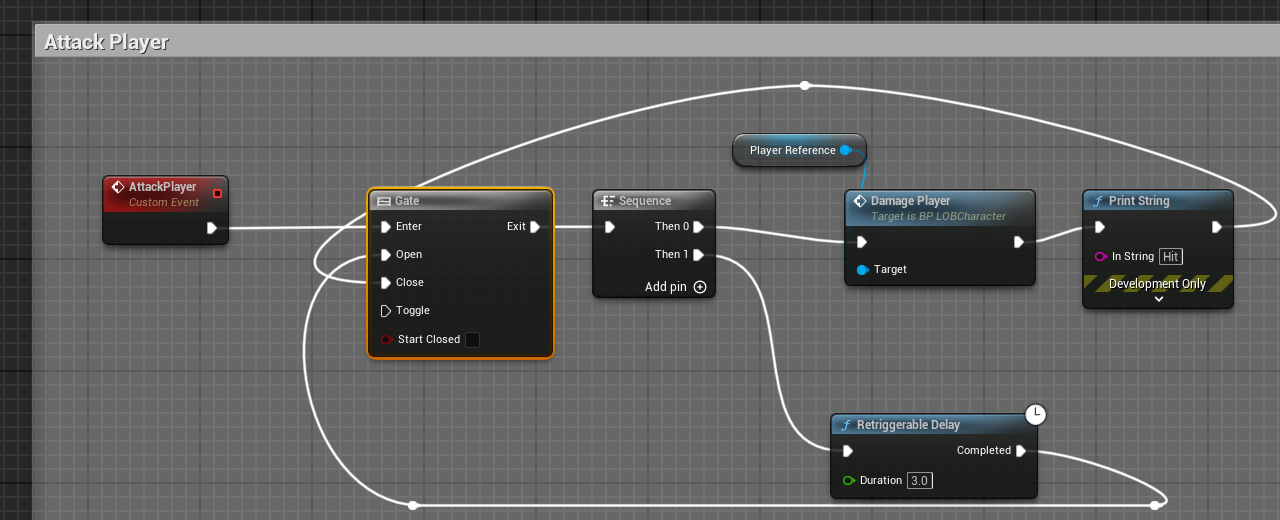The image size is (1280, 520).
Task: Click the Player Reference output pin
Action: coord(845,150)
